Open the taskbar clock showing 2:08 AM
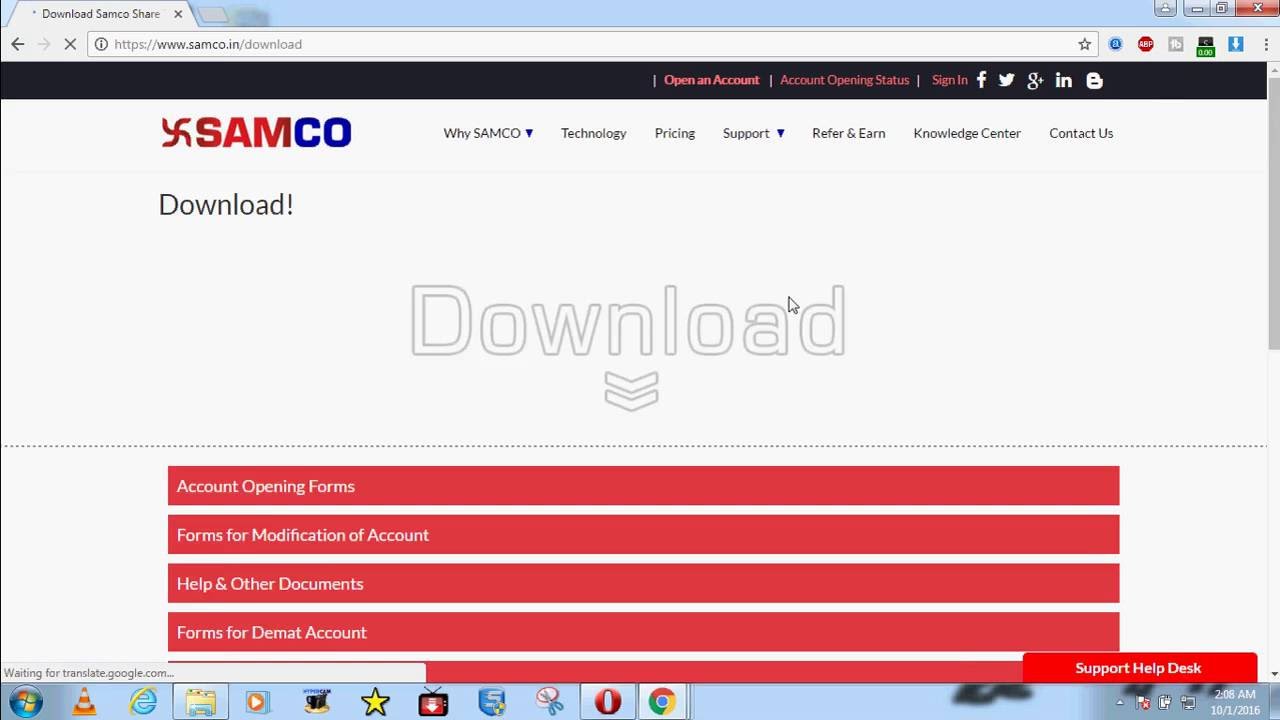 pos(1235,702)
